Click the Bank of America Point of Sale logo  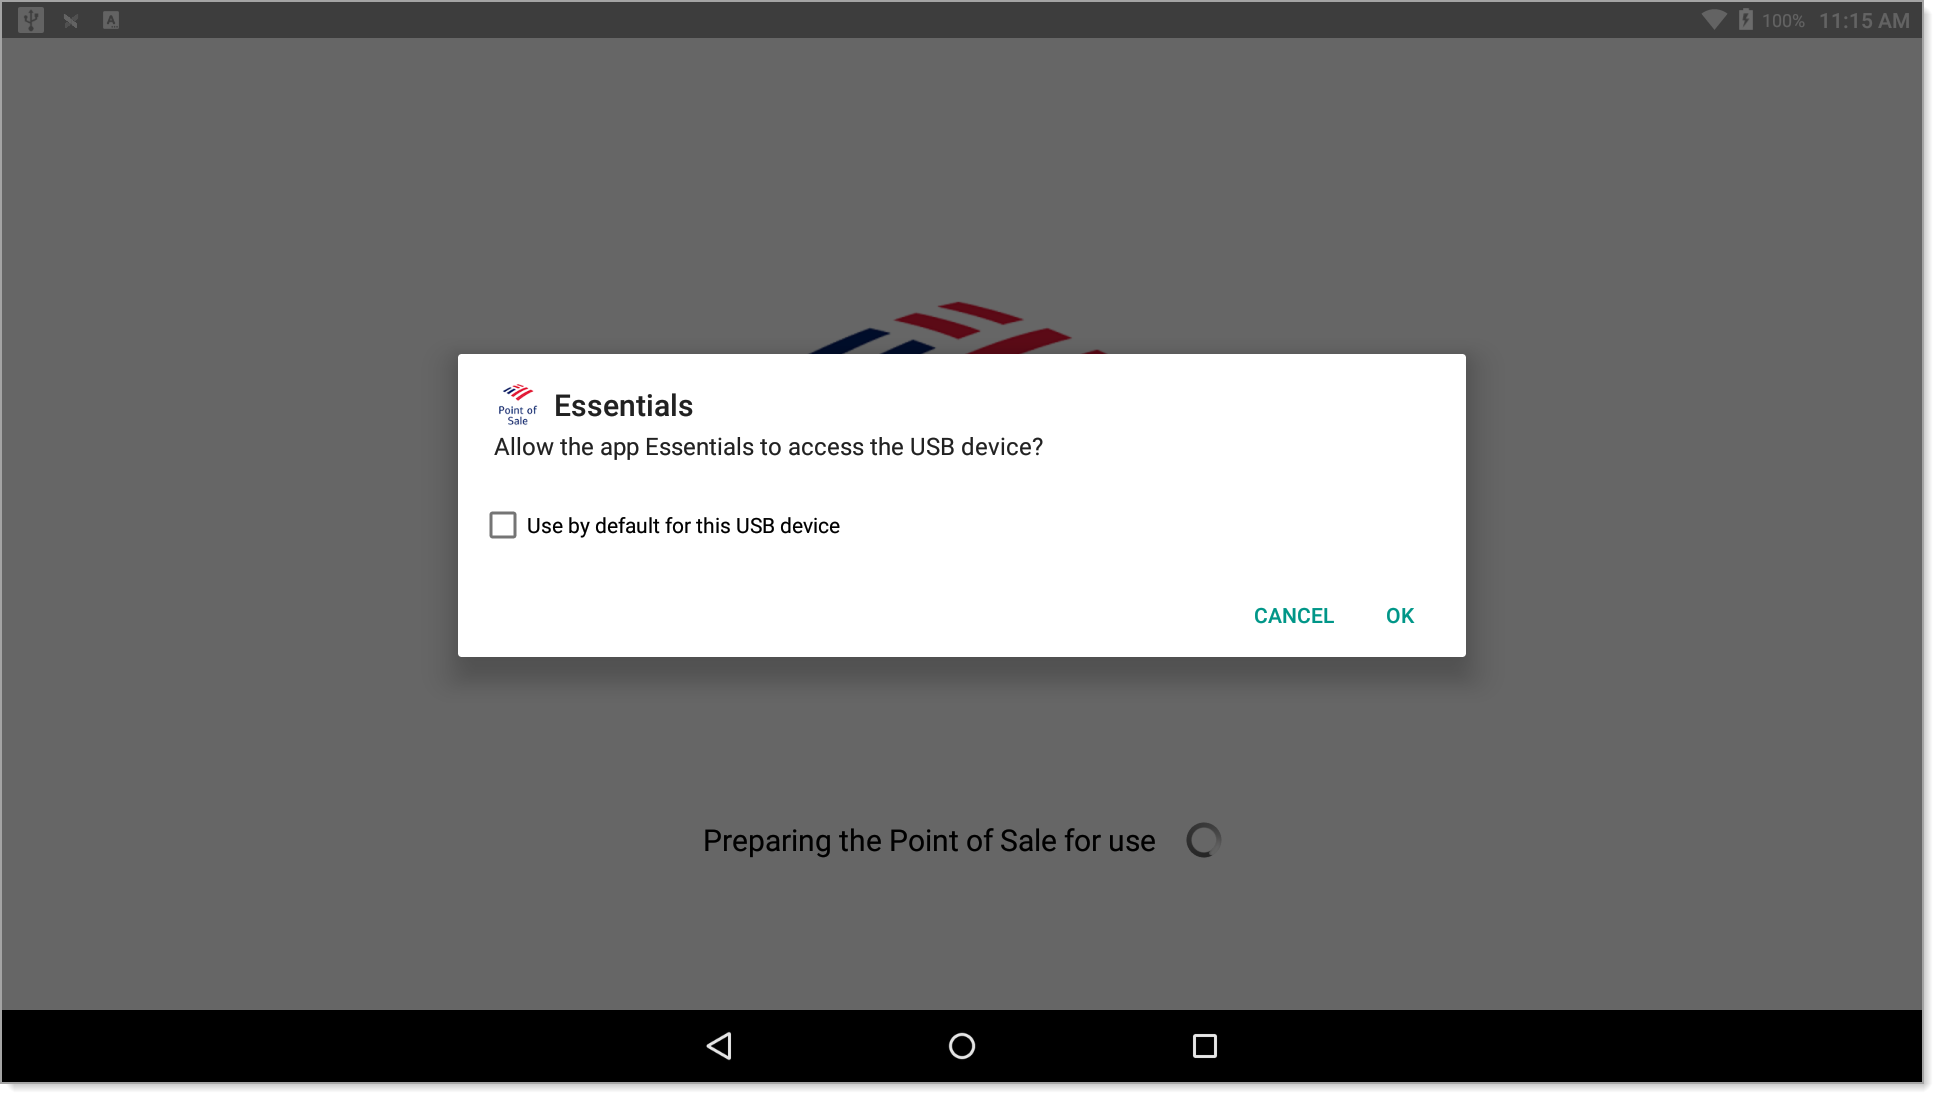point(518,404)
